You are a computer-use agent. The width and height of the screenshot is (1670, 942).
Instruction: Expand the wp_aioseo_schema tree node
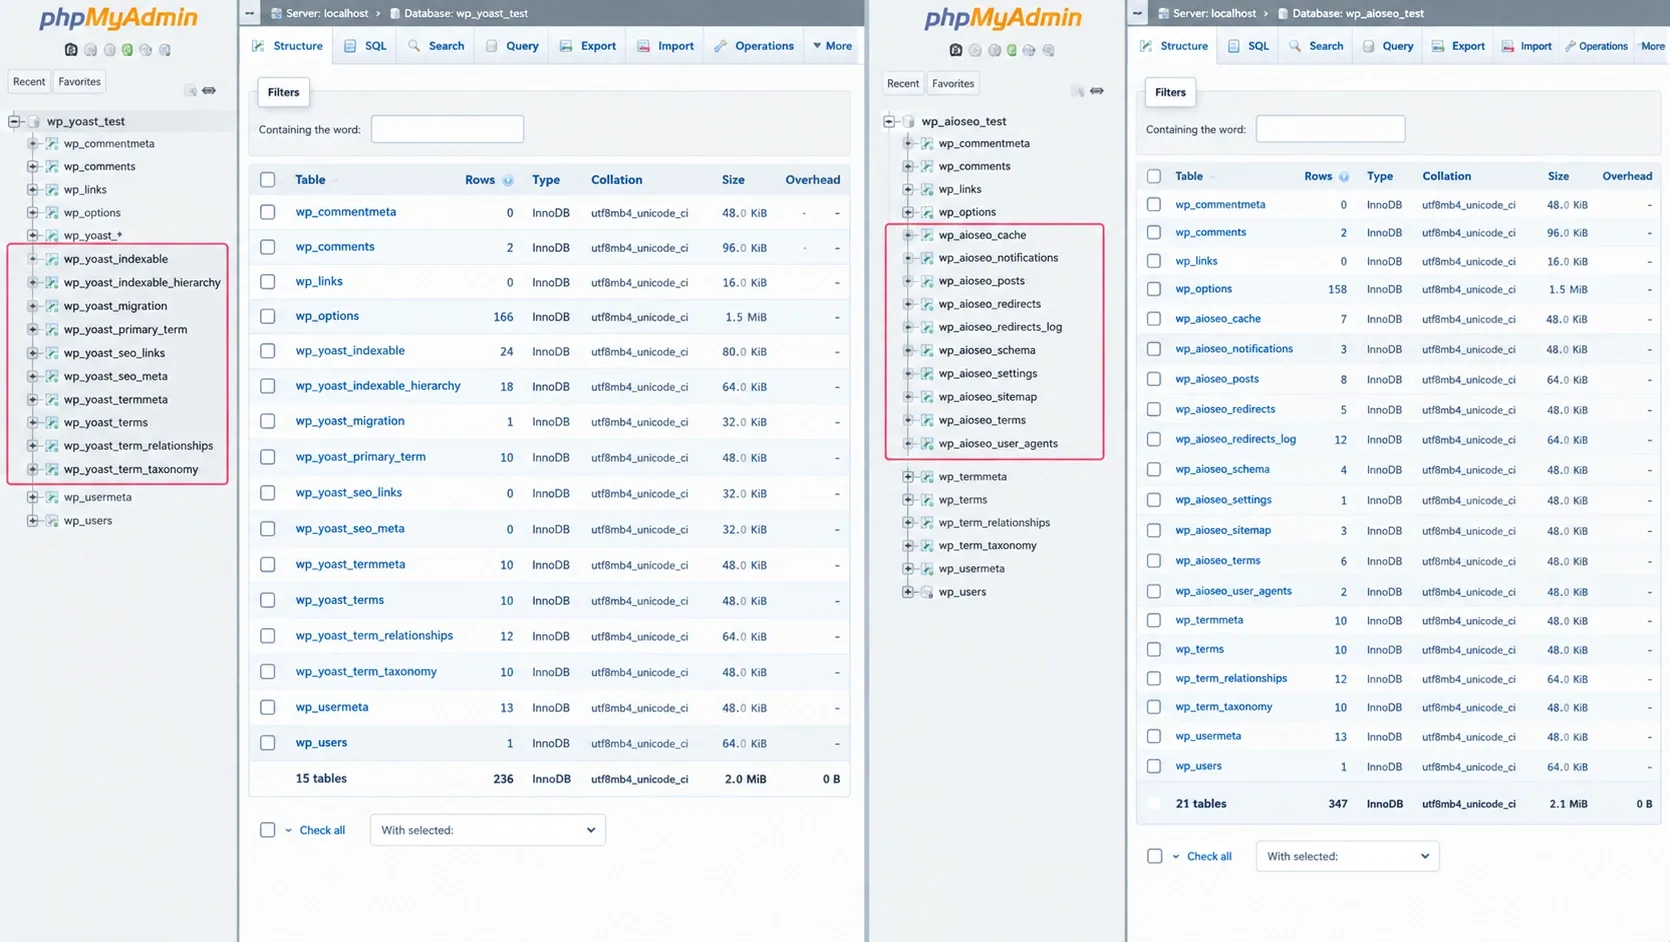(x=908, y=350)
